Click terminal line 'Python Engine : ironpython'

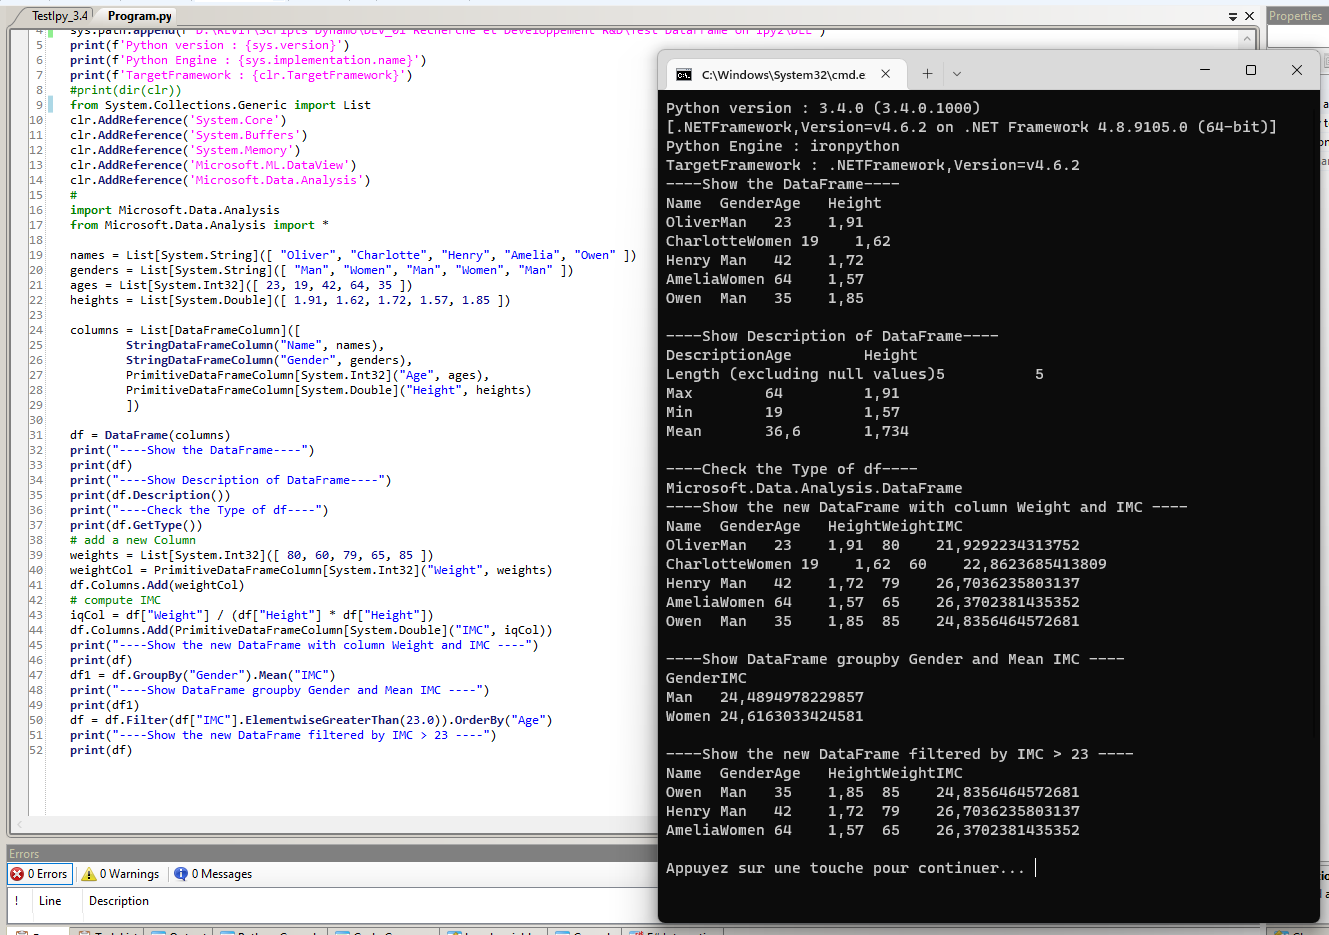[x=783, y=146]
